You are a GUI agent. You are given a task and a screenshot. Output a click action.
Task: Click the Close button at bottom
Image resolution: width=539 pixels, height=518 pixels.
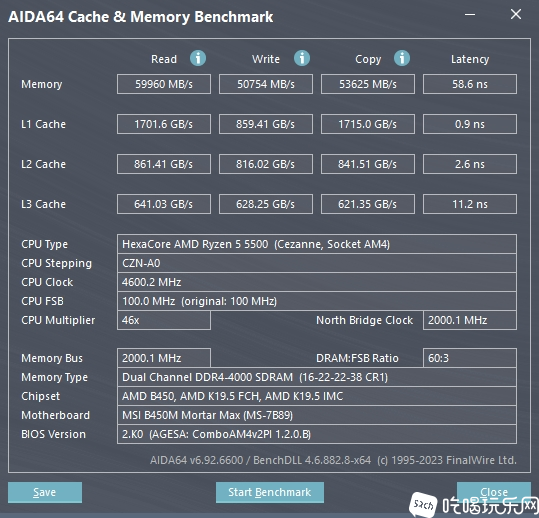(494, 492)
